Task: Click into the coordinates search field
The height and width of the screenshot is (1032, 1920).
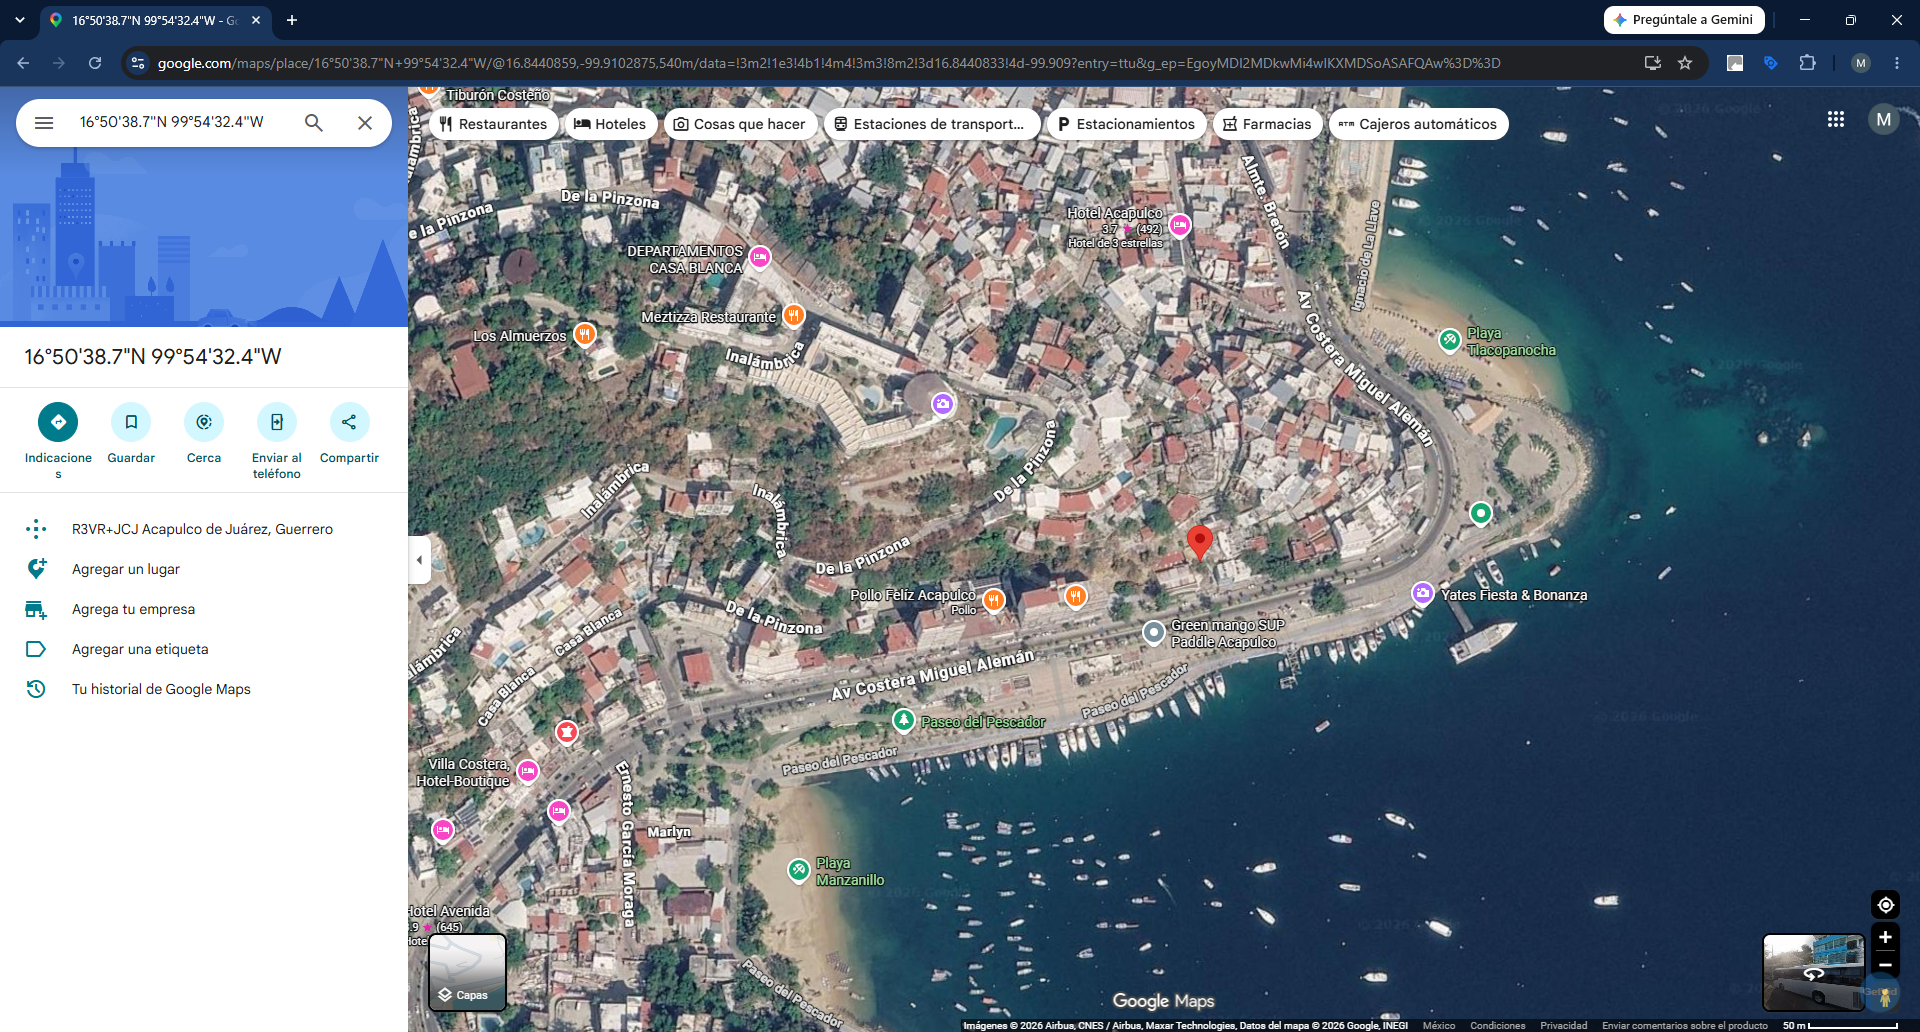Action: (172, 122)
